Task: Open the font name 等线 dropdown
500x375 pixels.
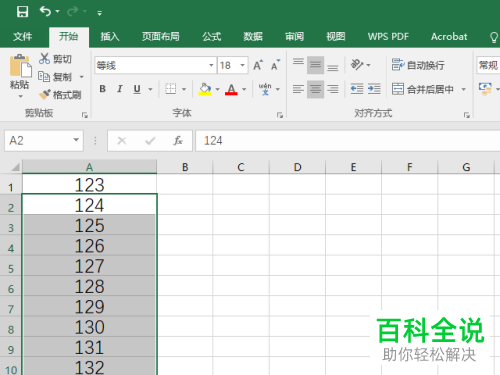Action: pos(211,65)
